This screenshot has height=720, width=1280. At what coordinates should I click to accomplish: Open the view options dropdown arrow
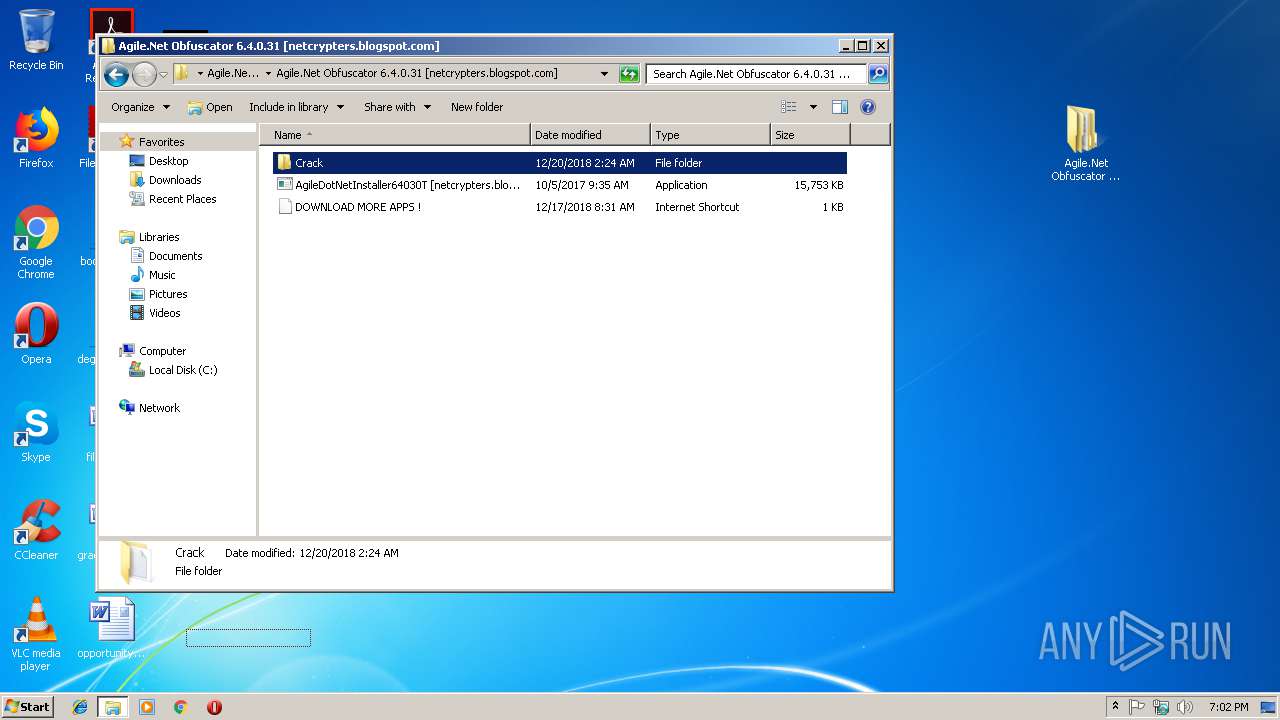tap(813, 107)
